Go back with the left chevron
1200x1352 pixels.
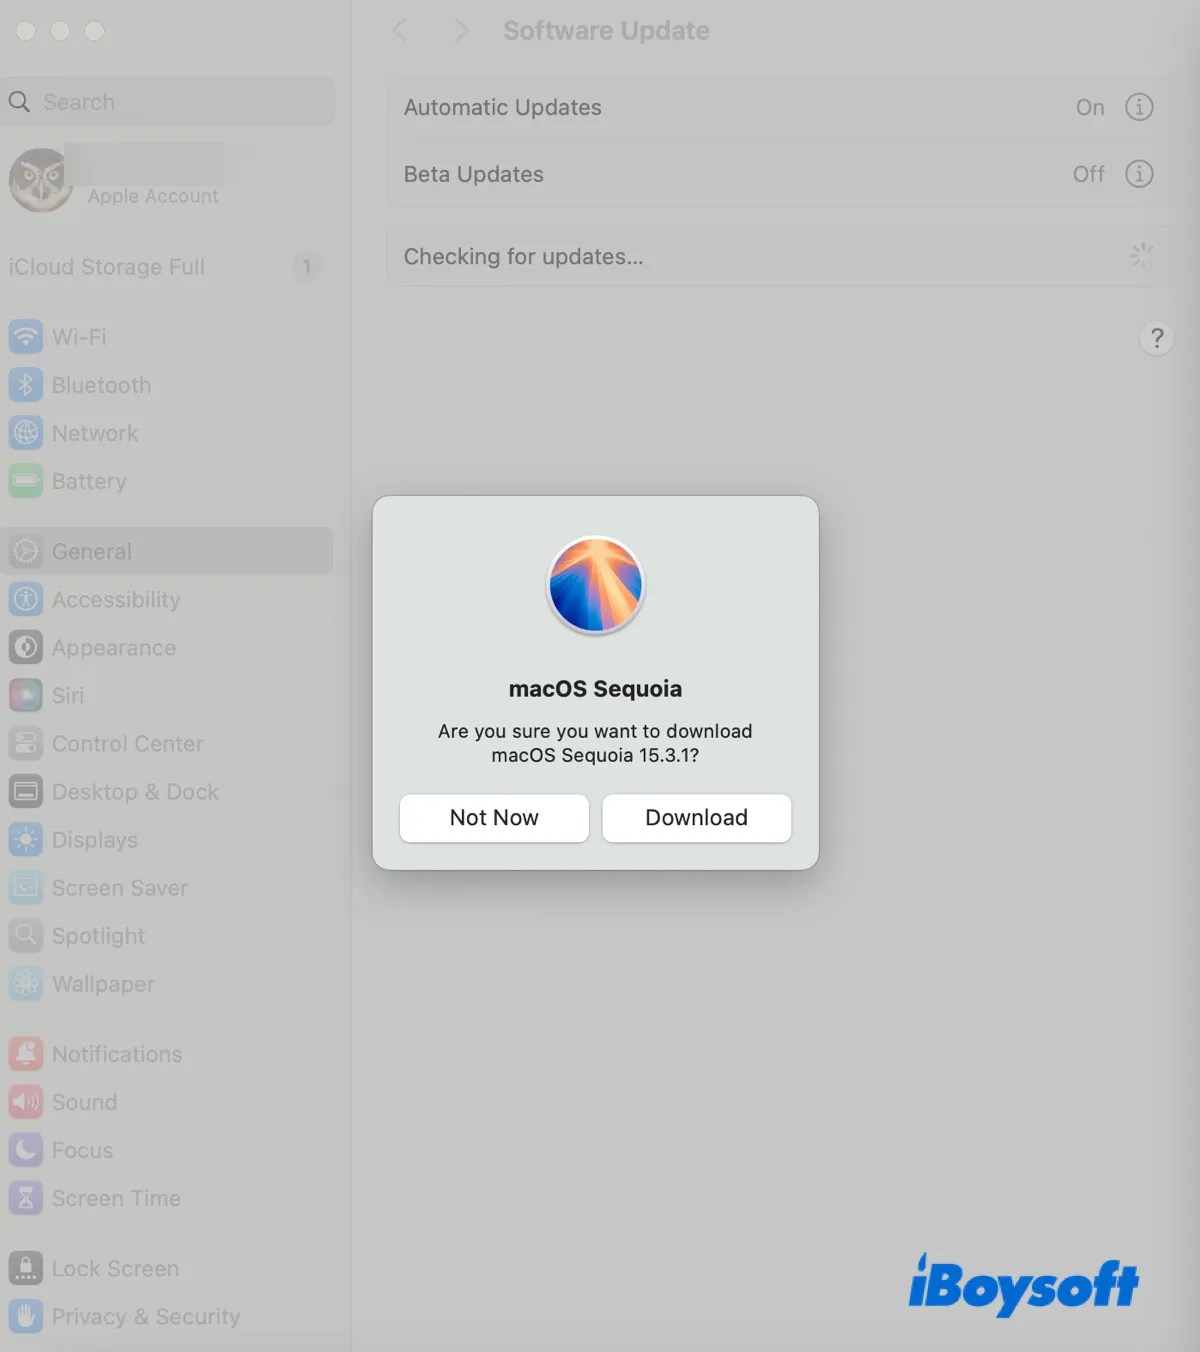click(x=400, y=30)
